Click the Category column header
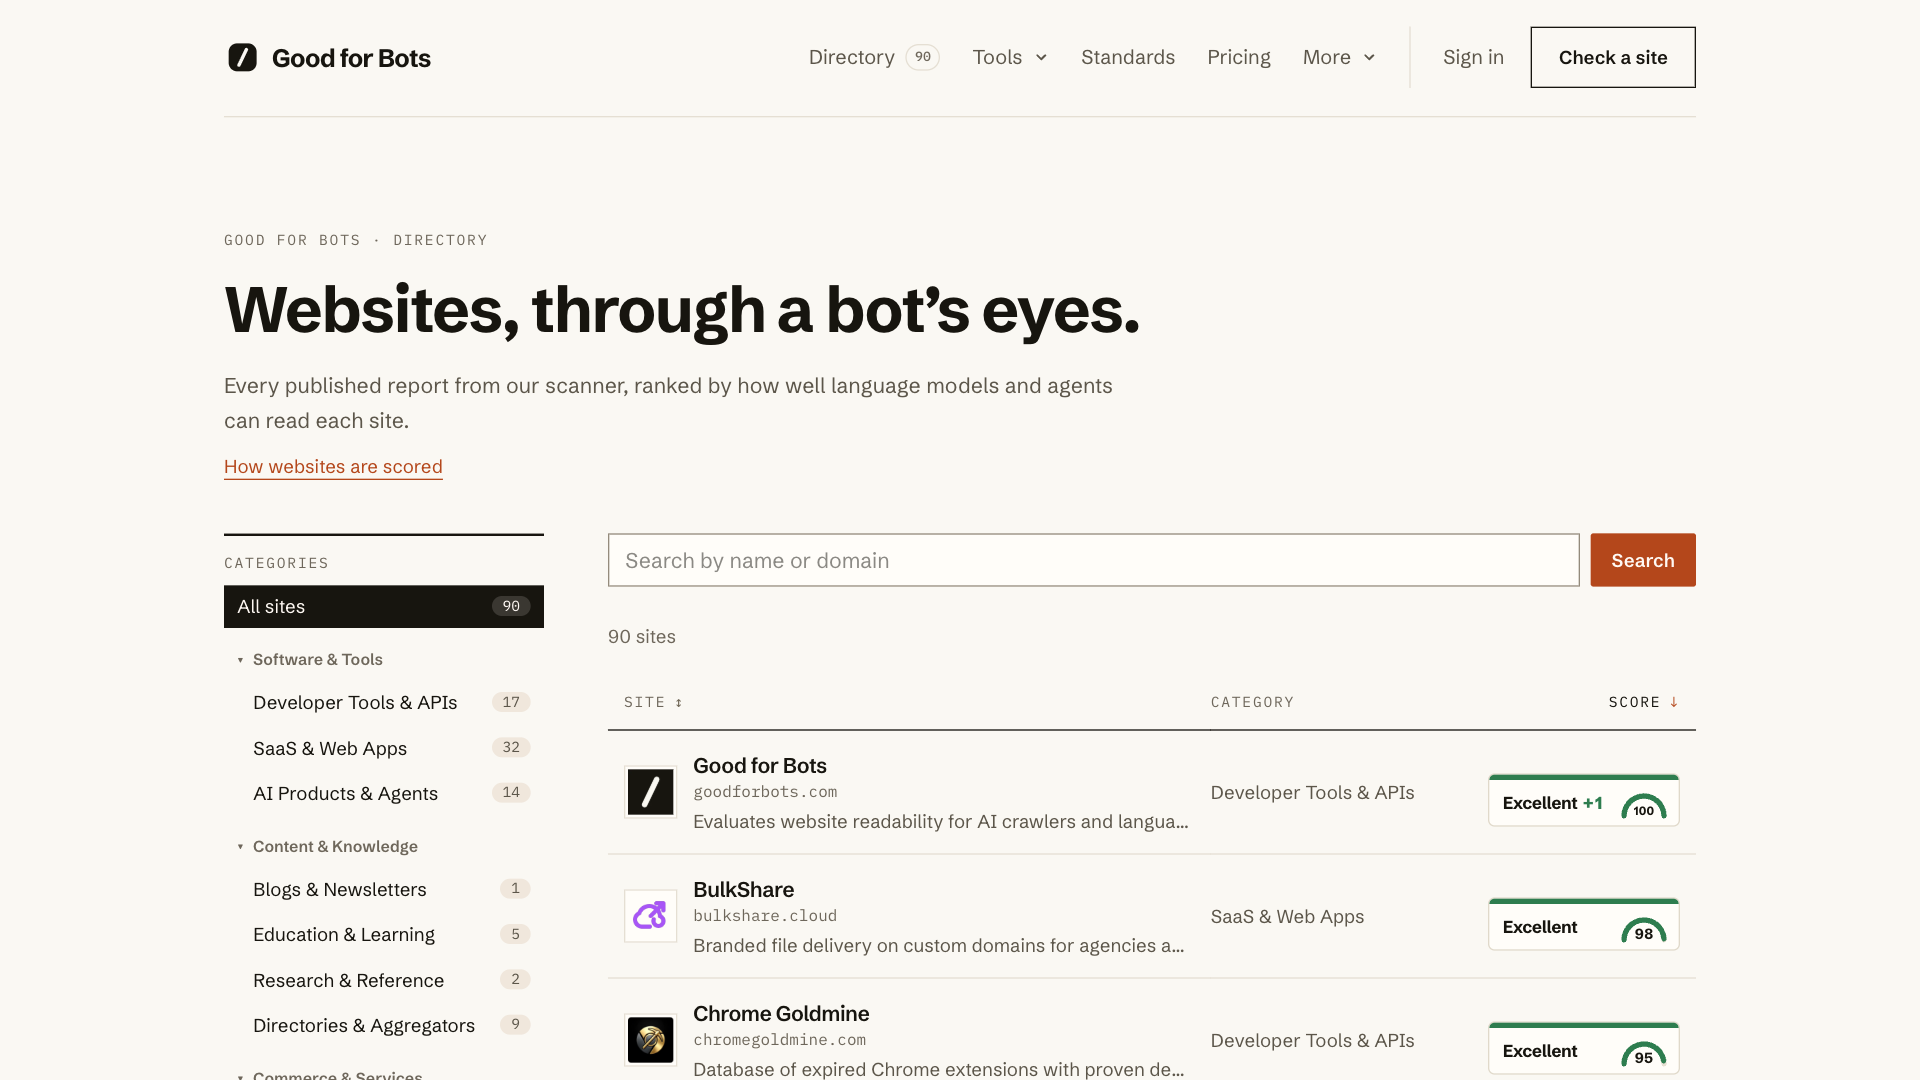 click(x=1252, y=702)
